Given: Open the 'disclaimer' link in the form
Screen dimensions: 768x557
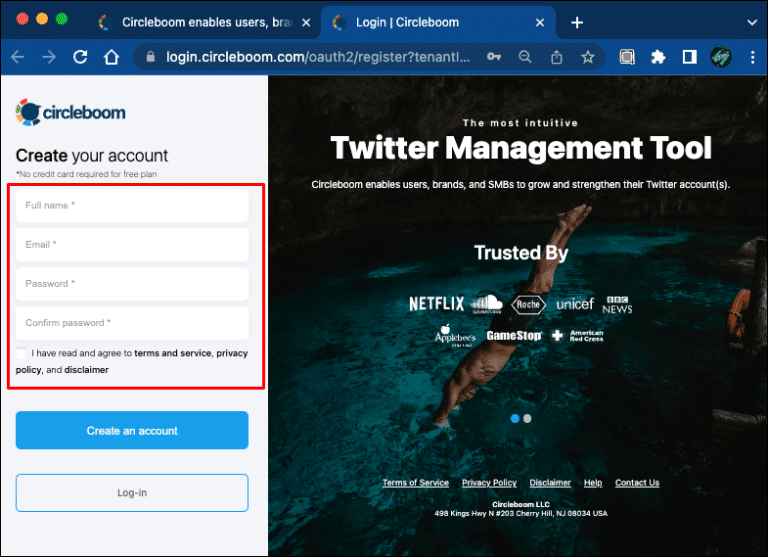Looking at the screenshot, I should coord(86,370).
